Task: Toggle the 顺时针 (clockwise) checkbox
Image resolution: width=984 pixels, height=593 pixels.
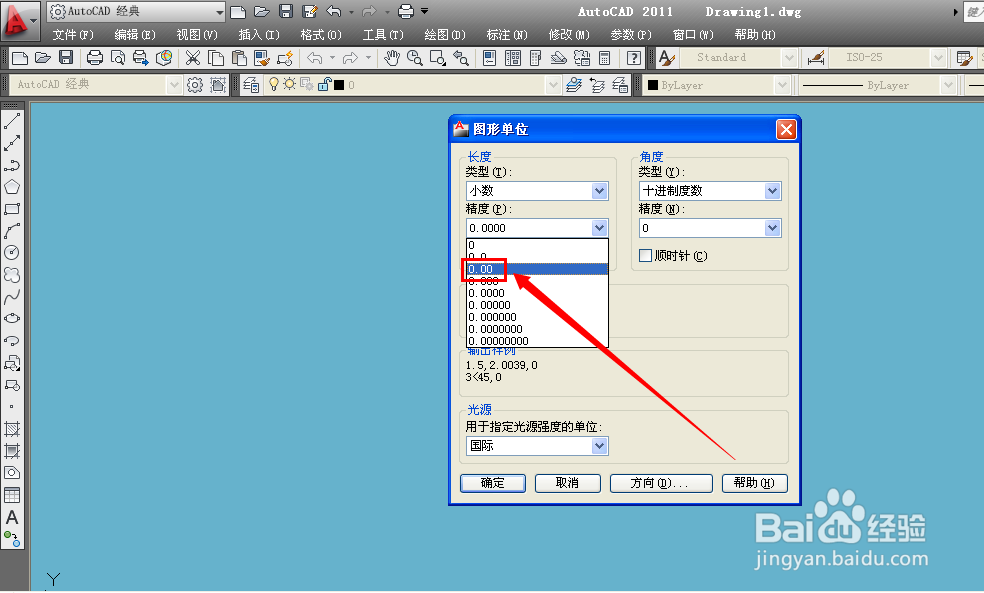Action: (x=645, y=255)
